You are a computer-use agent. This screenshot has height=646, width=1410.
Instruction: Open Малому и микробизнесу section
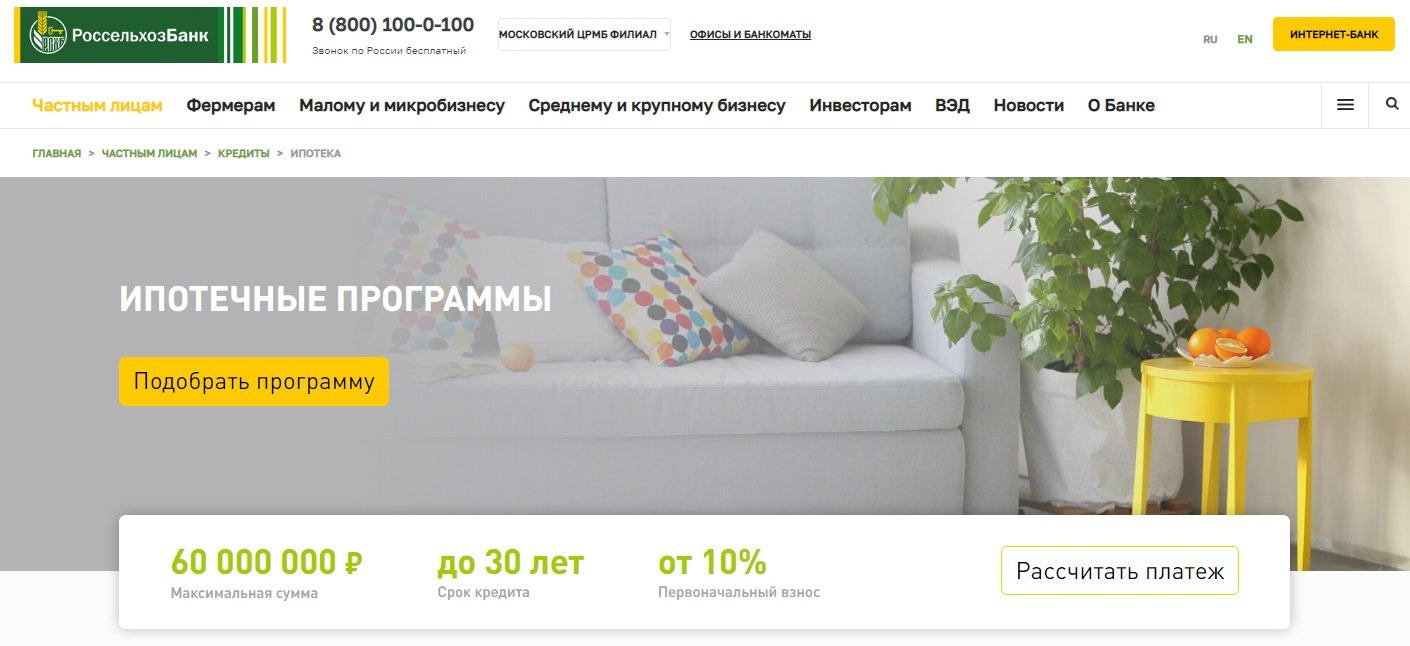click(402, 105)
